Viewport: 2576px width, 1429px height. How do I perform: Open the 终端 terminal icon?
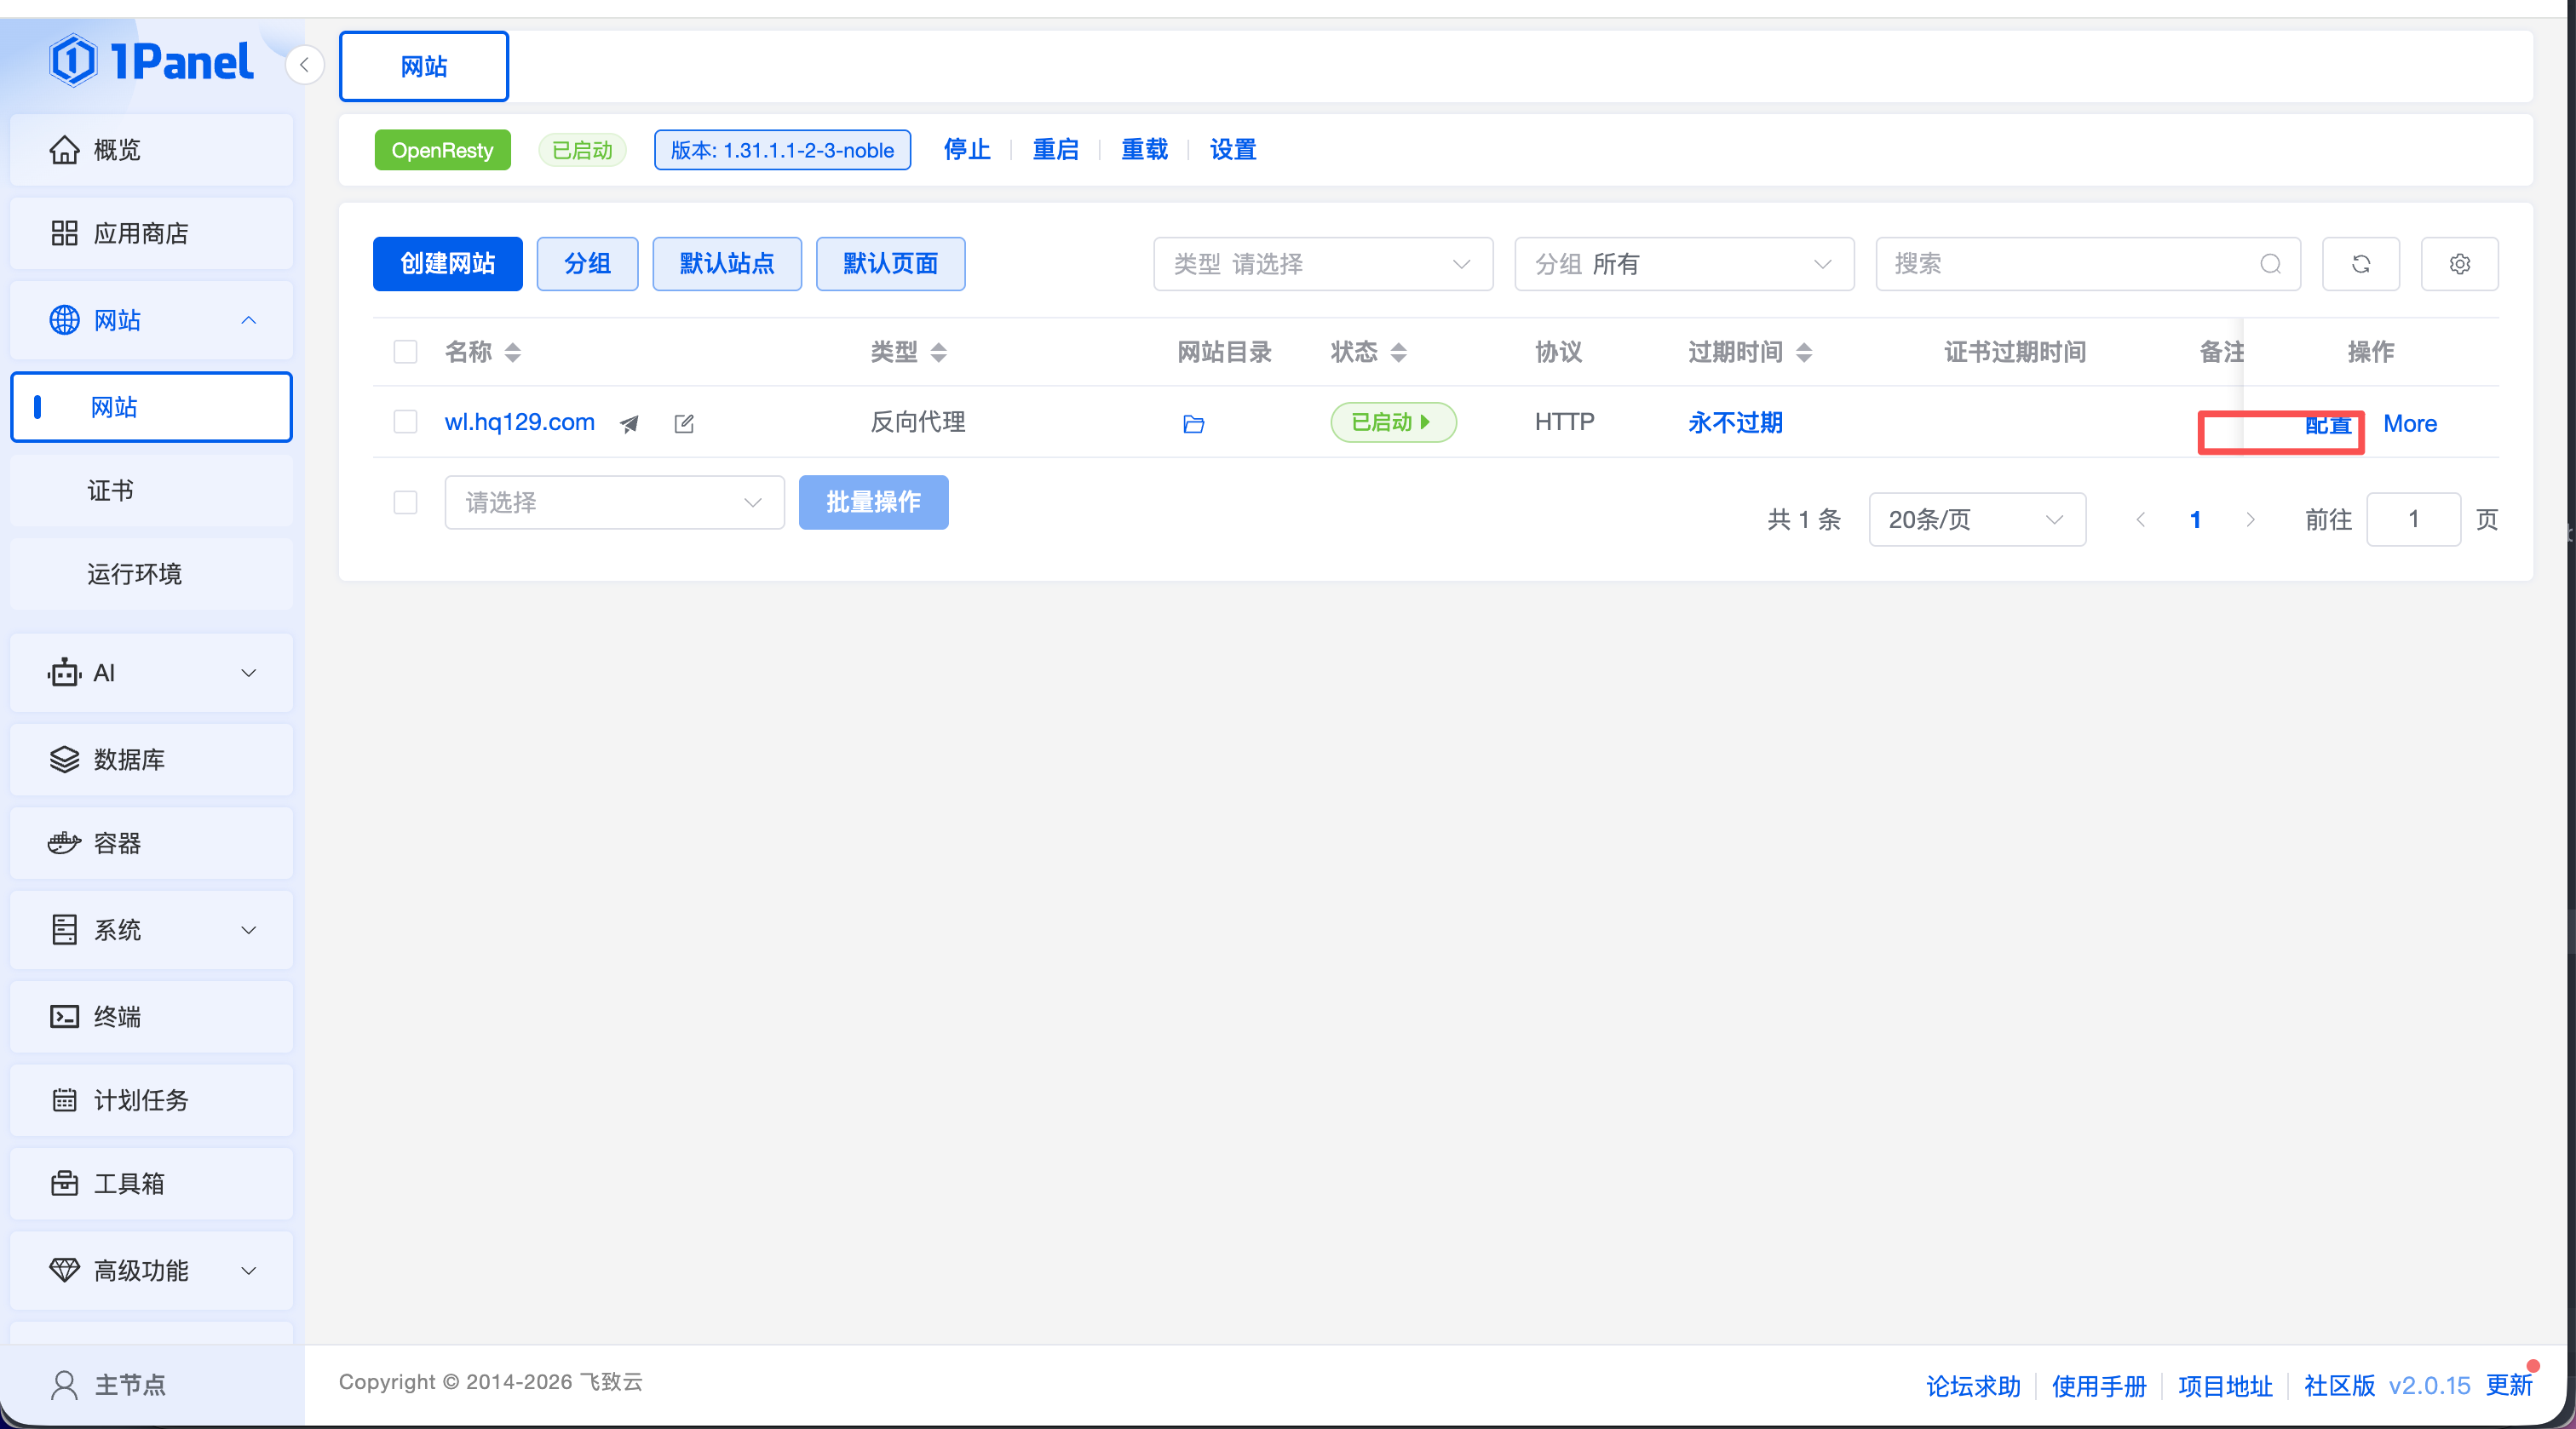(x=64, y=1016)
